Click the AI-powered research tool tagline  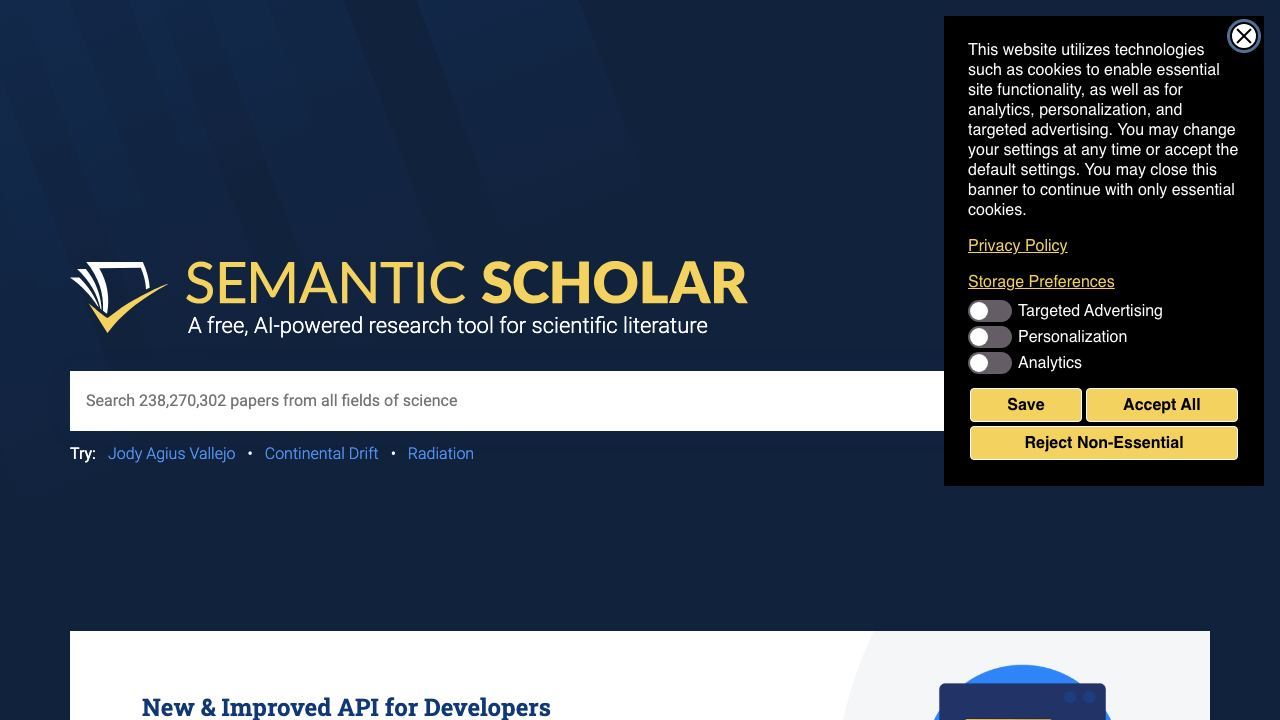point(448,326)
